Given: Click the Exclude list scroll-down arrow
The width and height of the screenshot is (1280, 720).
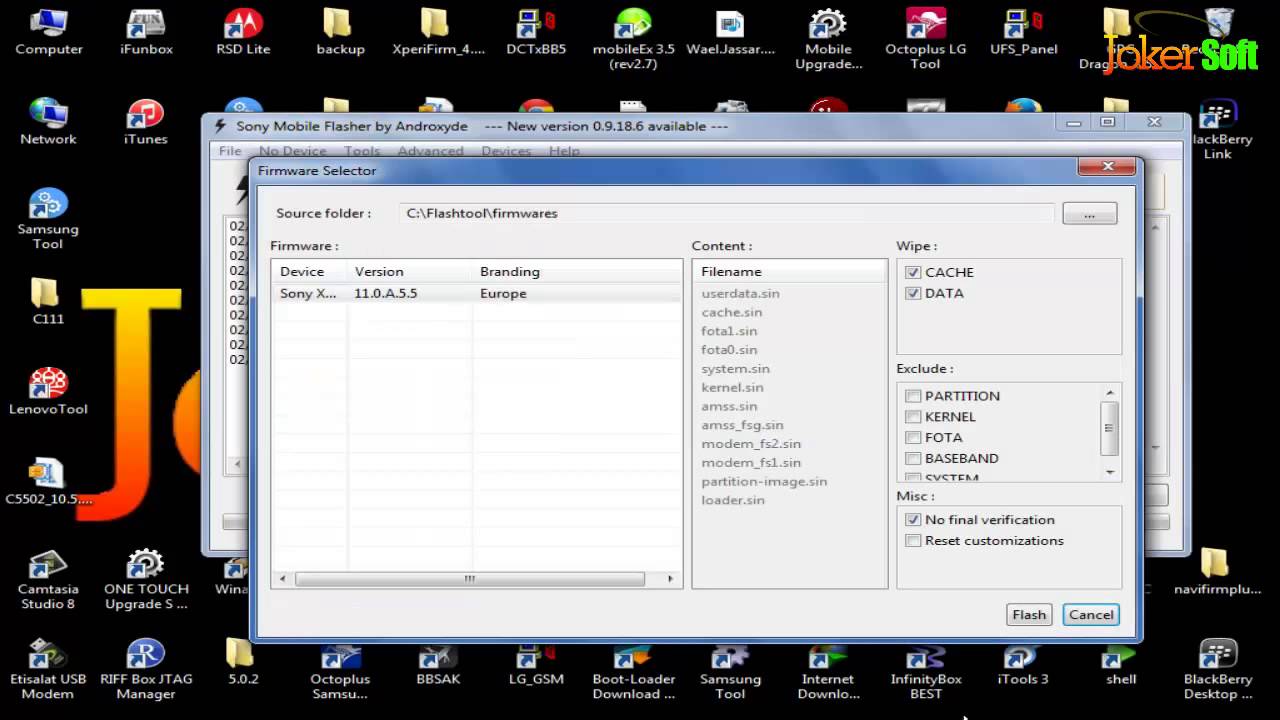Looking at the screenshot, I should click(1109, 472).
